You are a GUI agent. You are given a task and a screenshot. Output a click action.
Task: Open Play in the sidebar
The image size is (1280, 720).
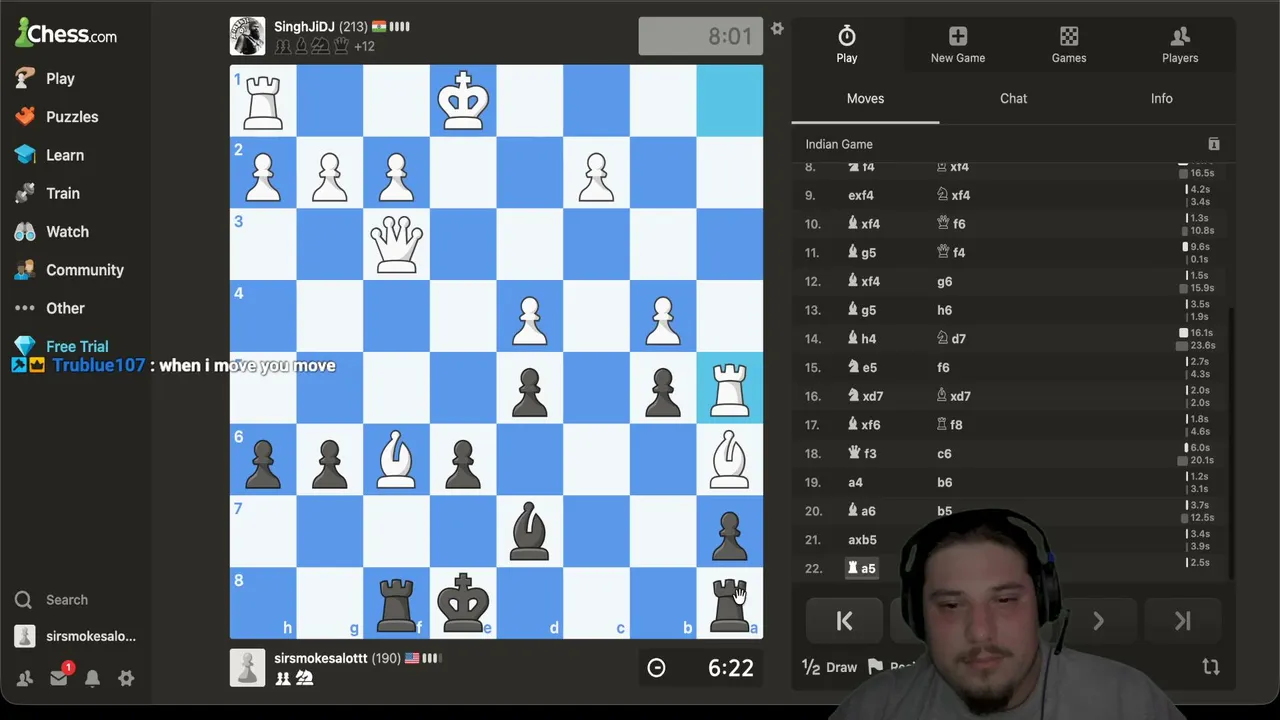(x=60, y=78)
